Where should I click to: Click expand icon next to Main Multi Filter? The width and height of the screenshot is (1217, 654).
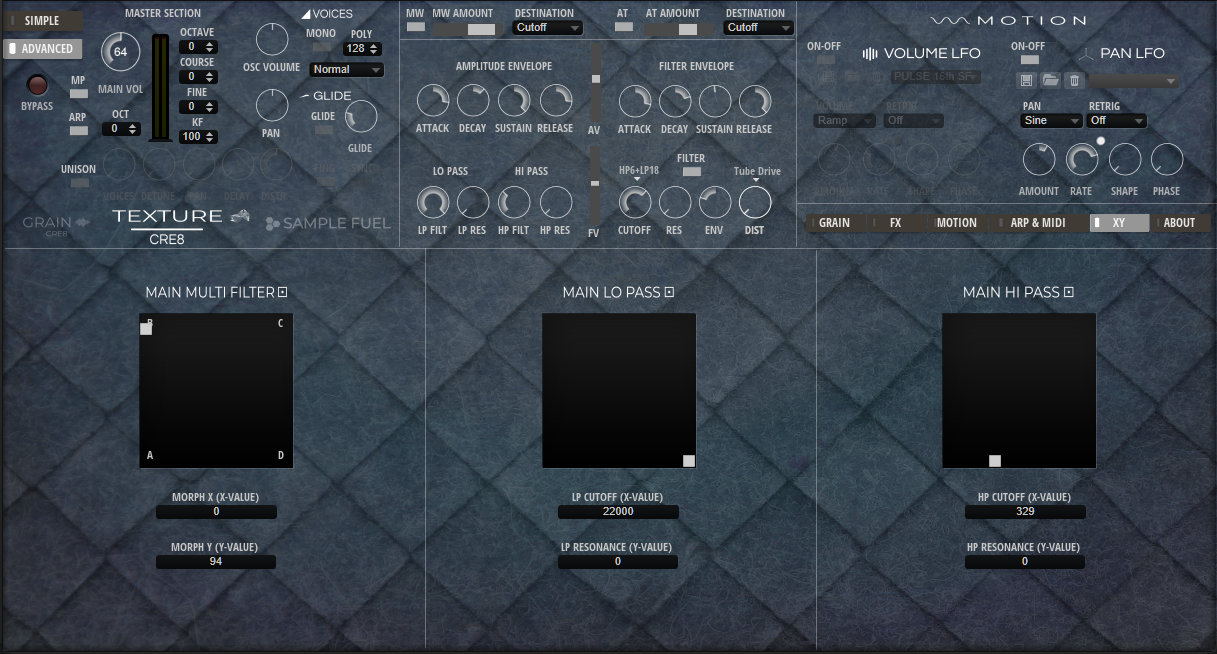click(x=283, y=292)
